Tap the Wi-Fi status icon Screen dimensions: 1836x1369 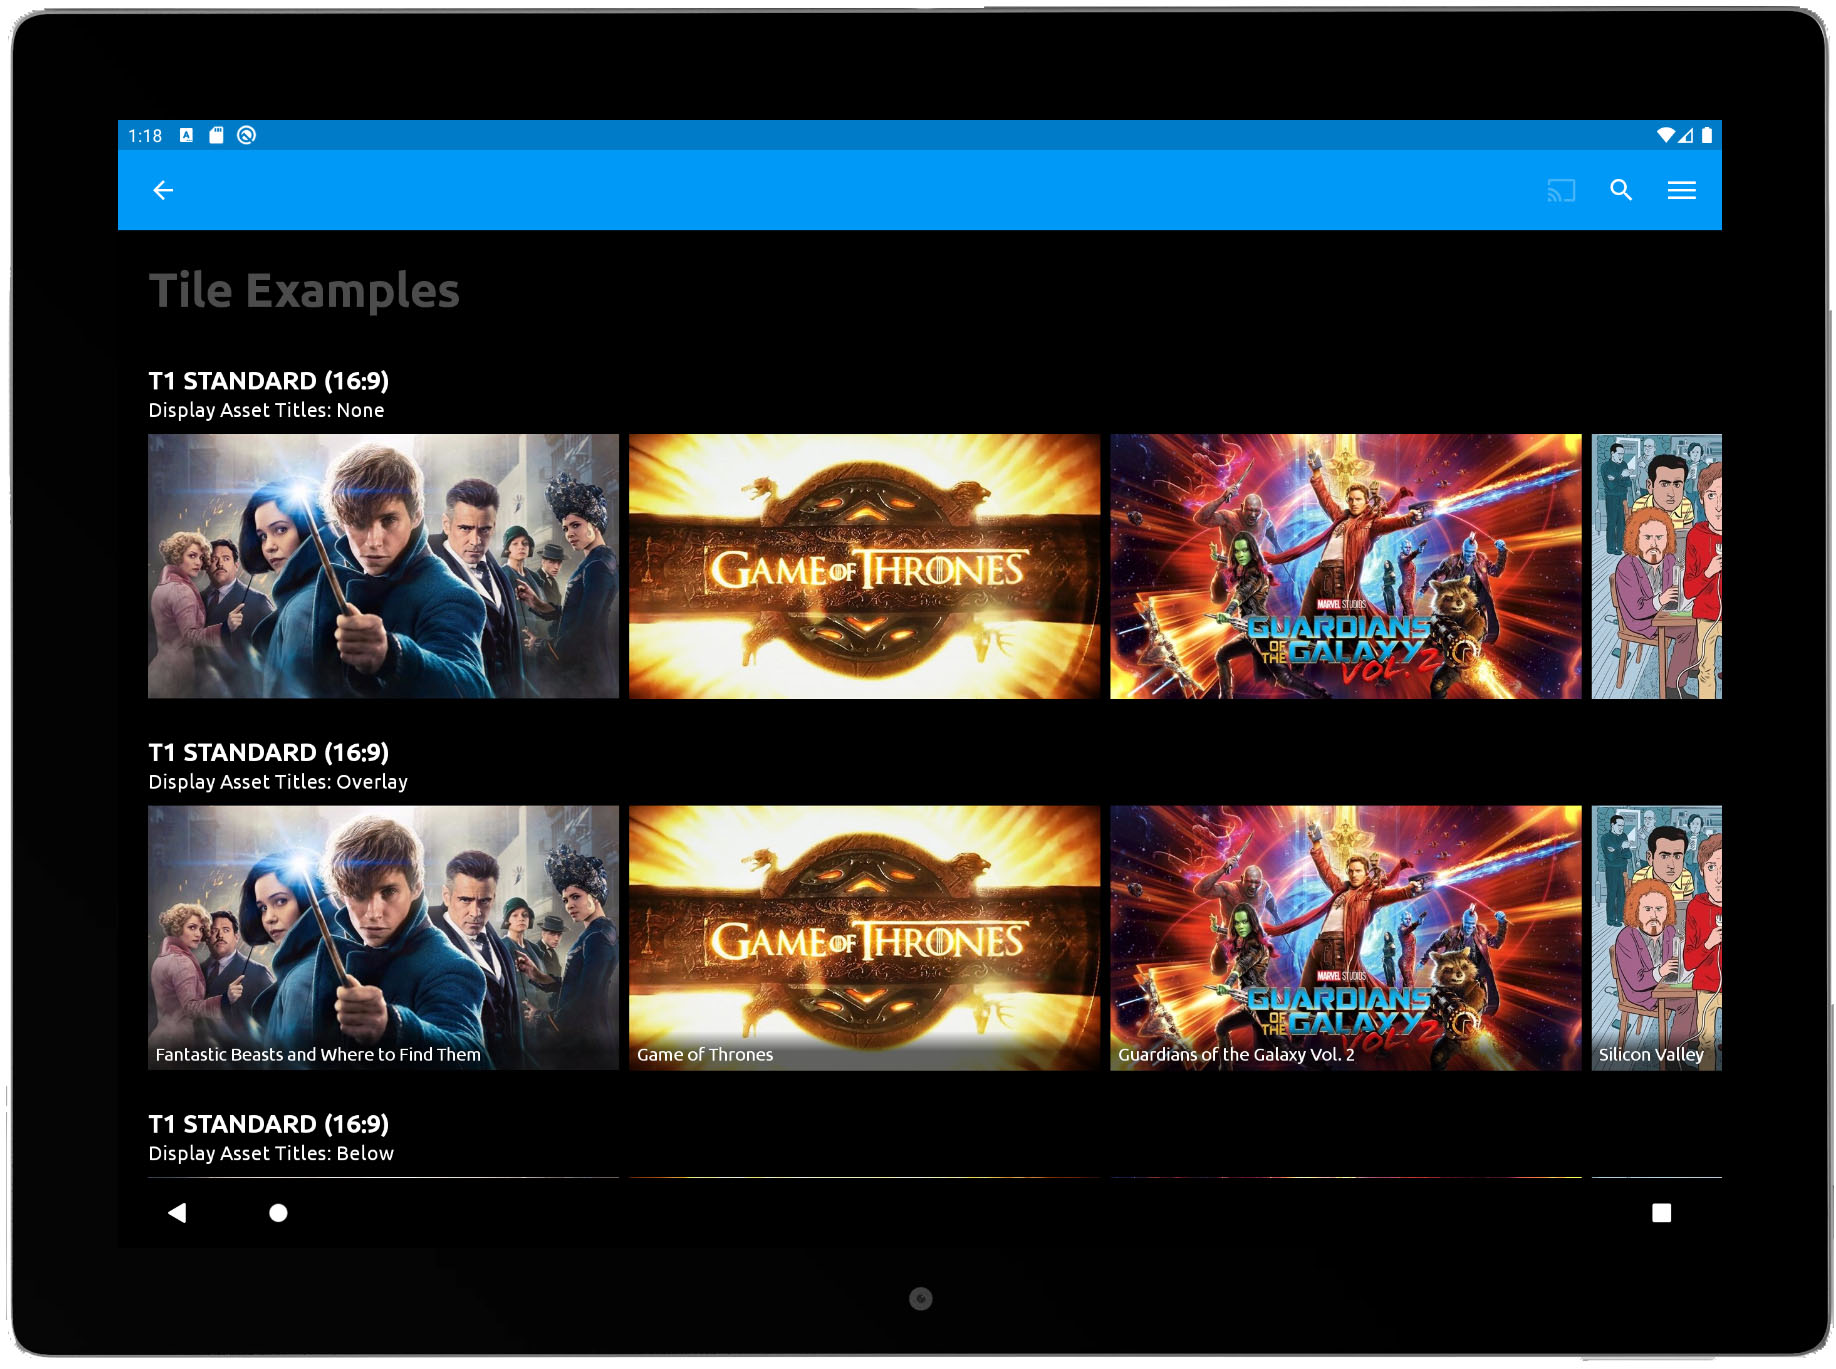click(x=1665, y=135)
